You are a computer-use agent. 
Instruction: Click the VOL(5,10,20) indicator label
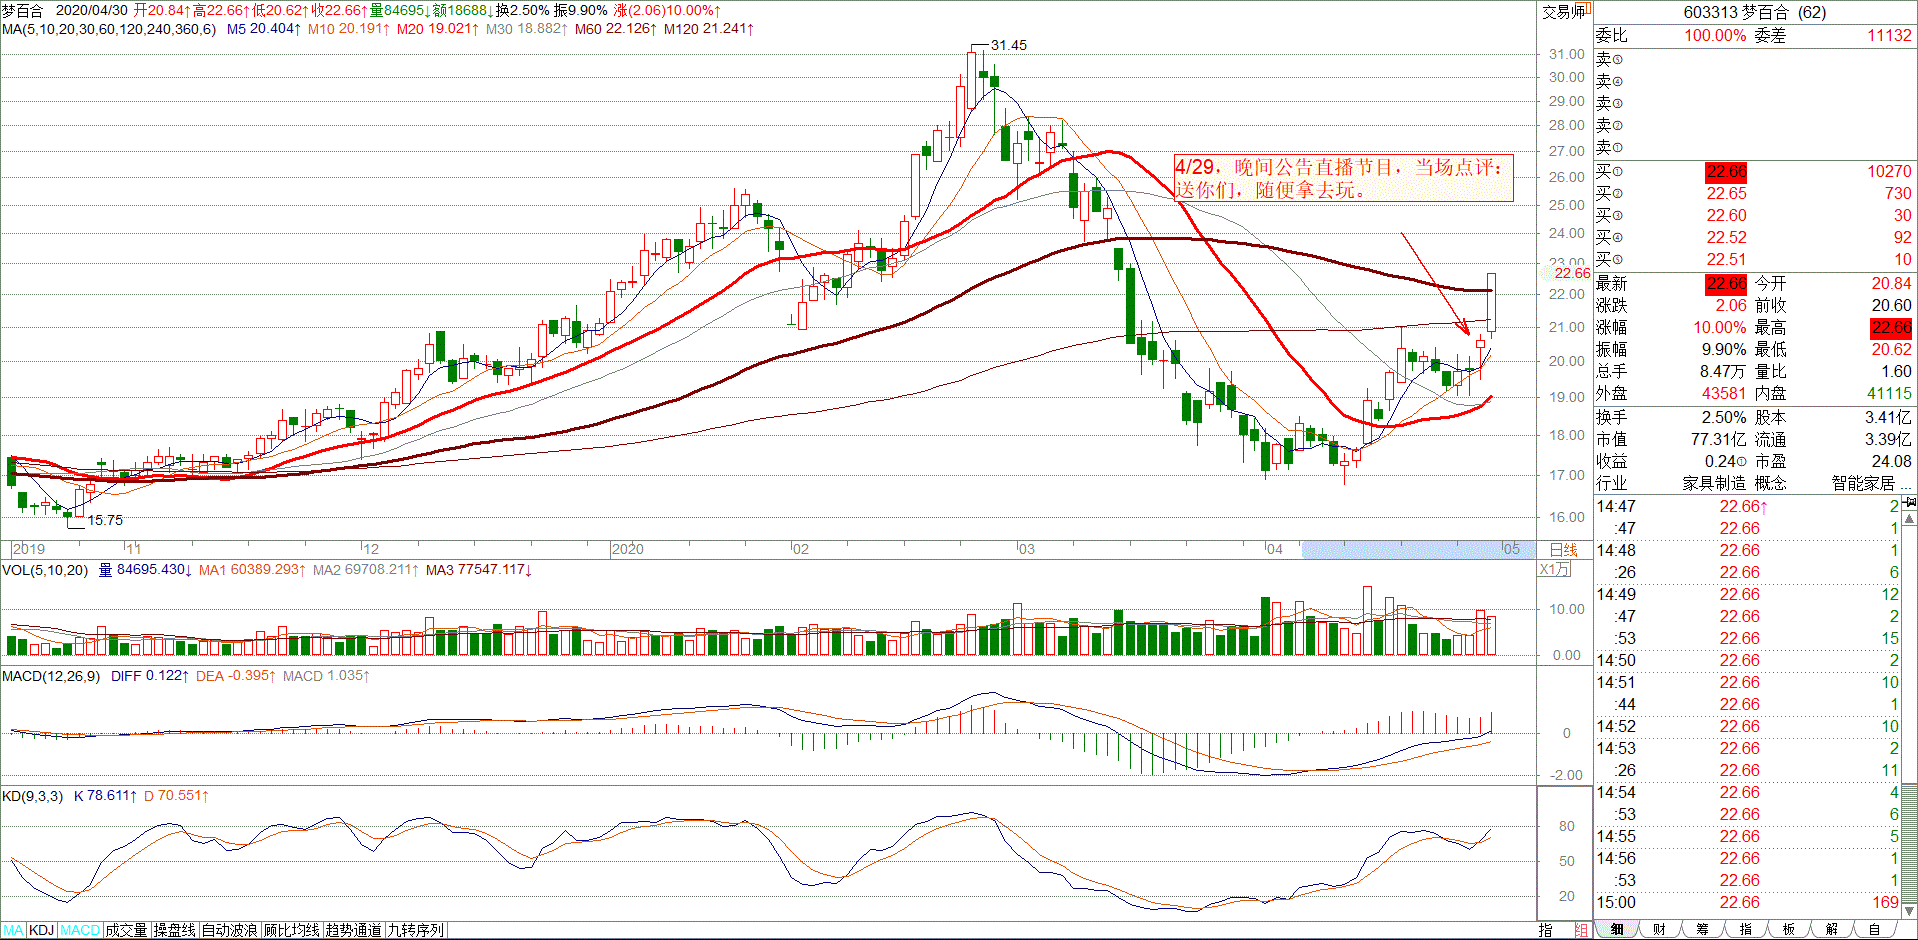pos(45,570)
